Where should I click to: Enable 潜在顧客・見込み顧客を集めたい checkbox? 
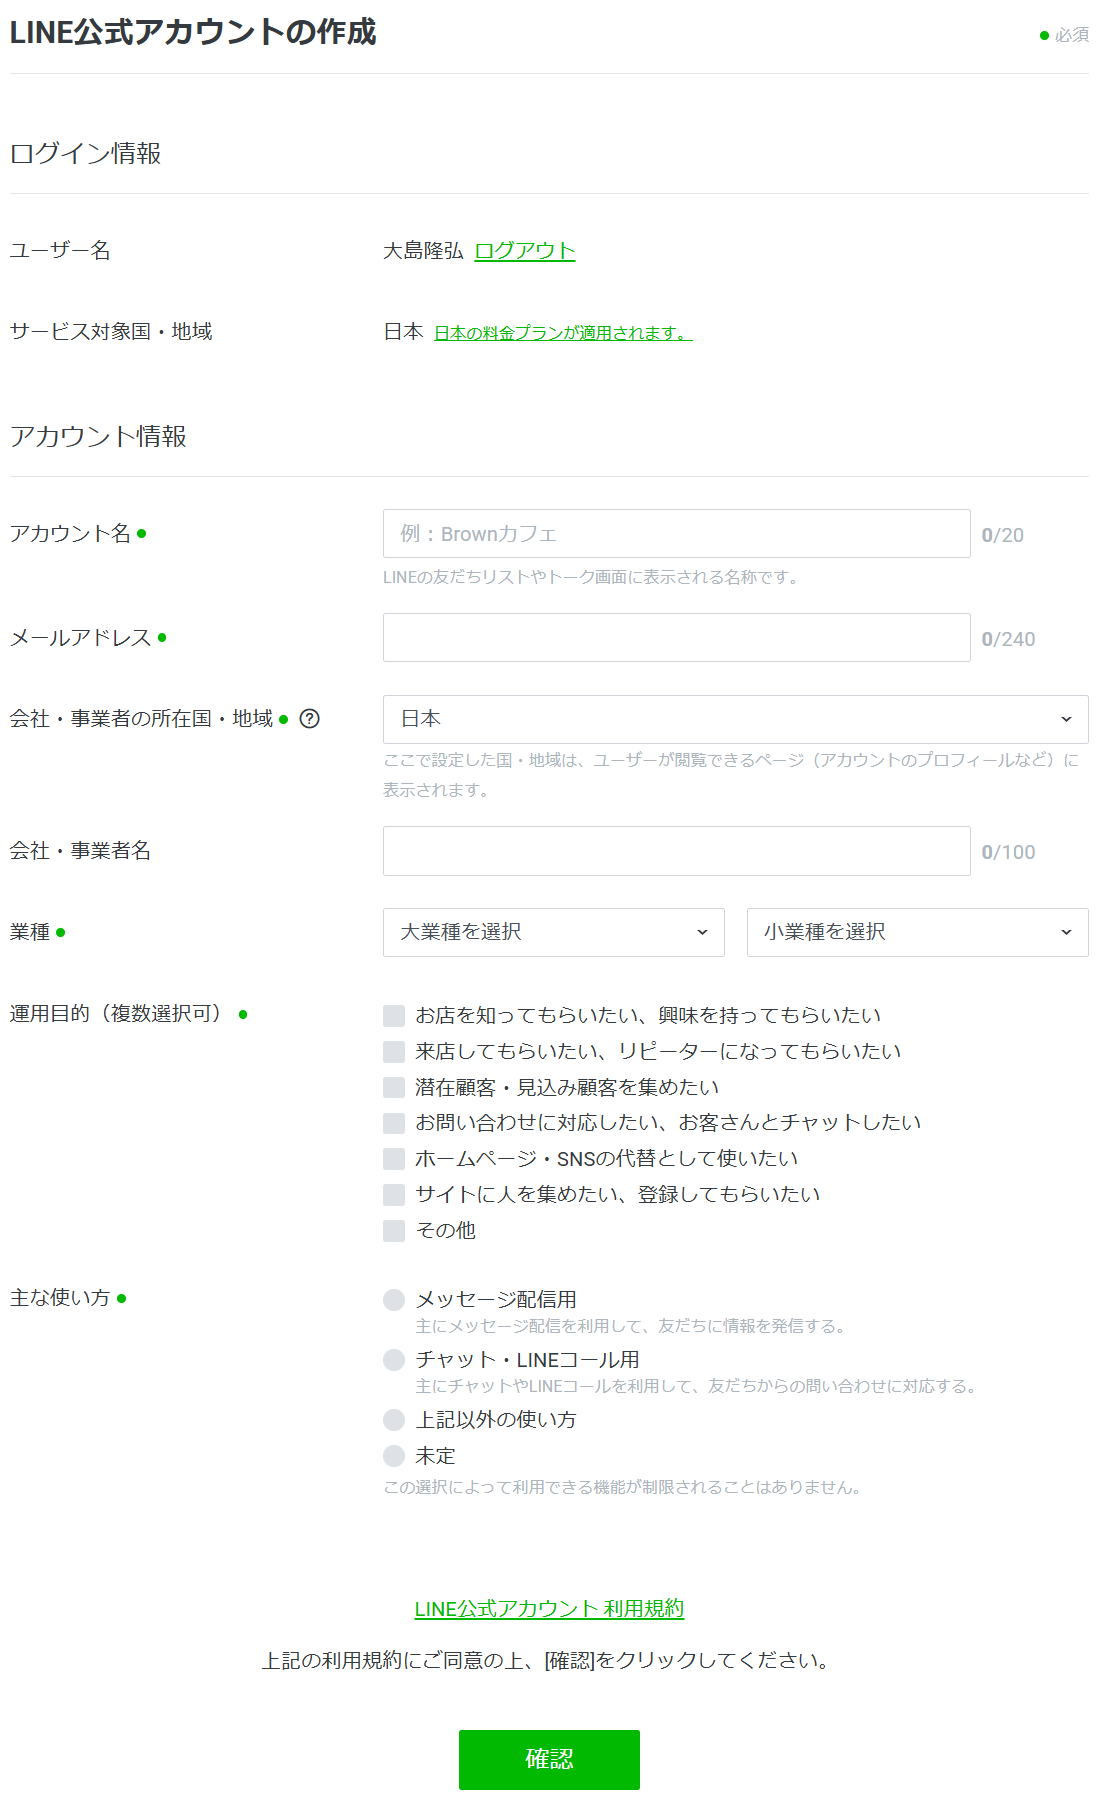point(394,1088)
